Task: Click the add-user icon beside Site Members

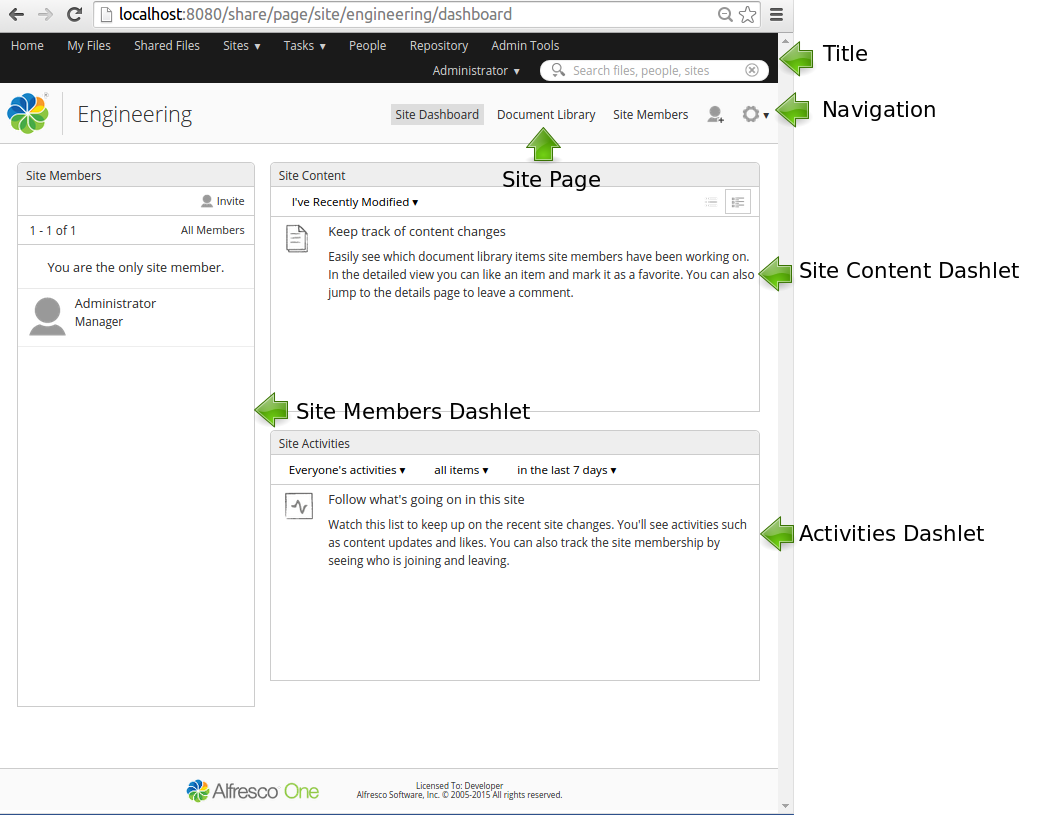Action: [715, 115]
